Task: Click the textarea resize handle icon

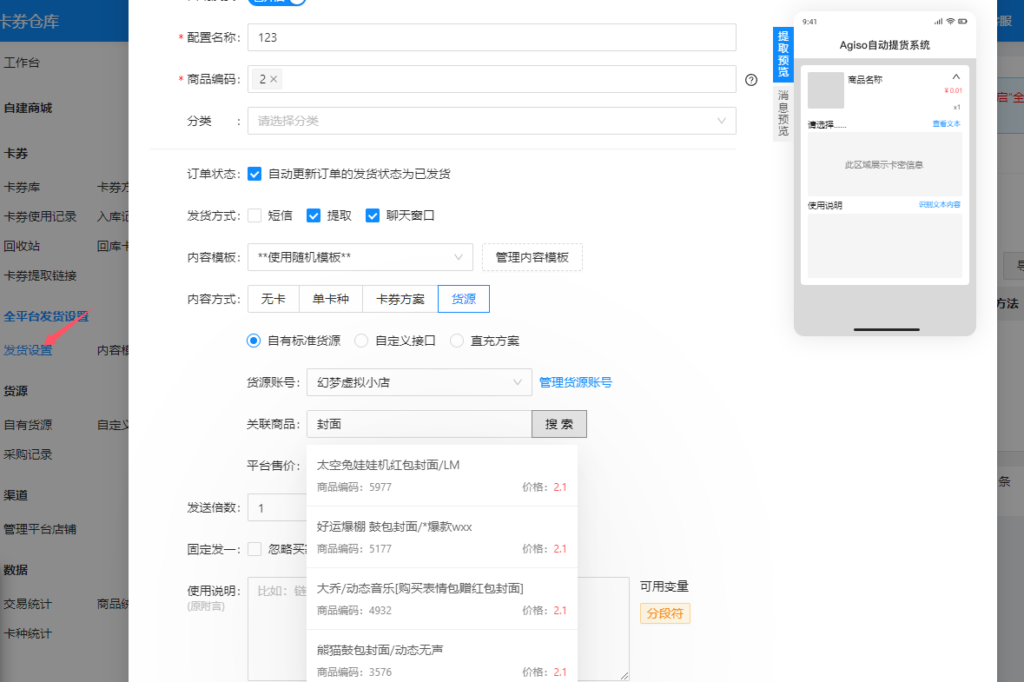Action: [624, 675]
